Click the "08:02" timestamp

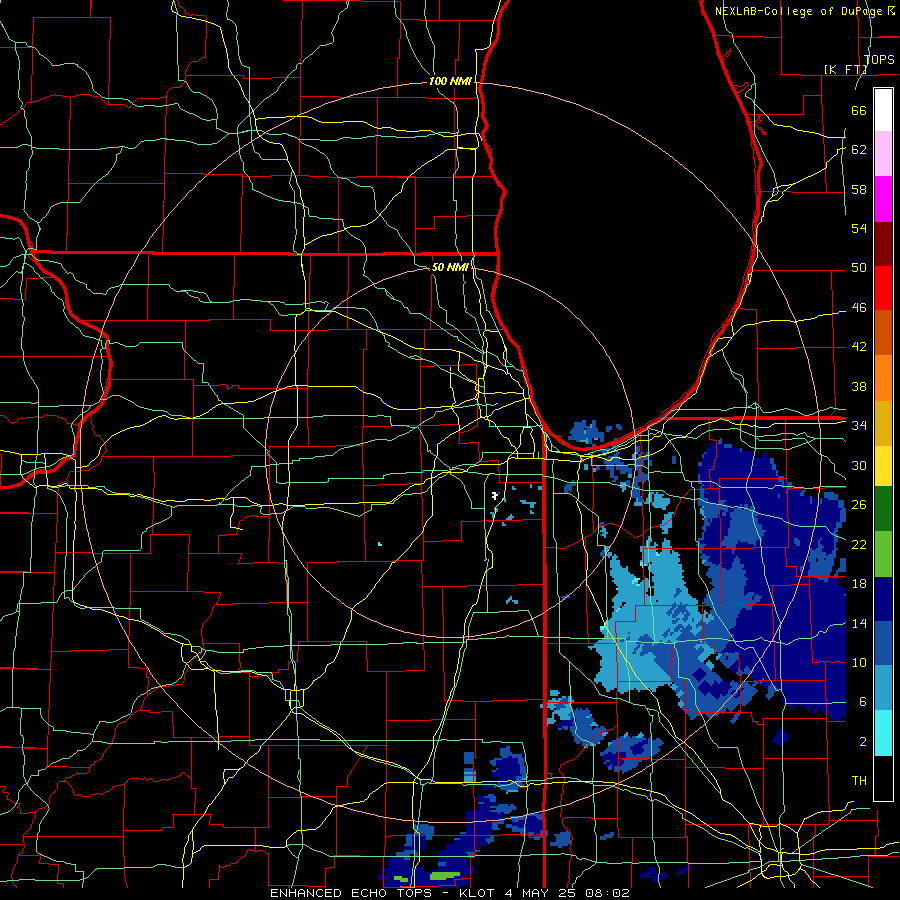pos(607,893)
